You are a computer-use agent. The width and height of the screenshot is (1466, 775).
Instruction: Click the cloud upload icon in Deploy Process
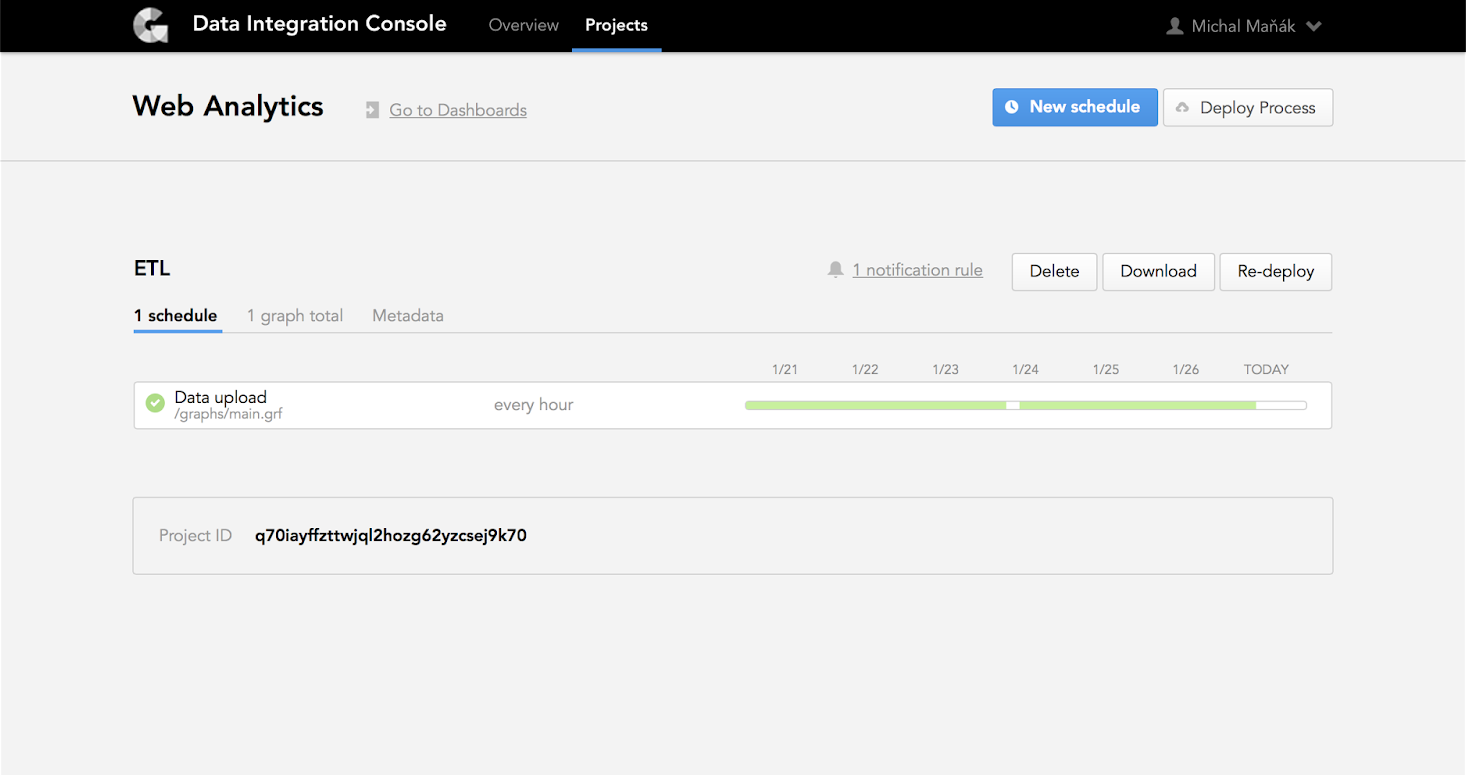point(1182,108)
